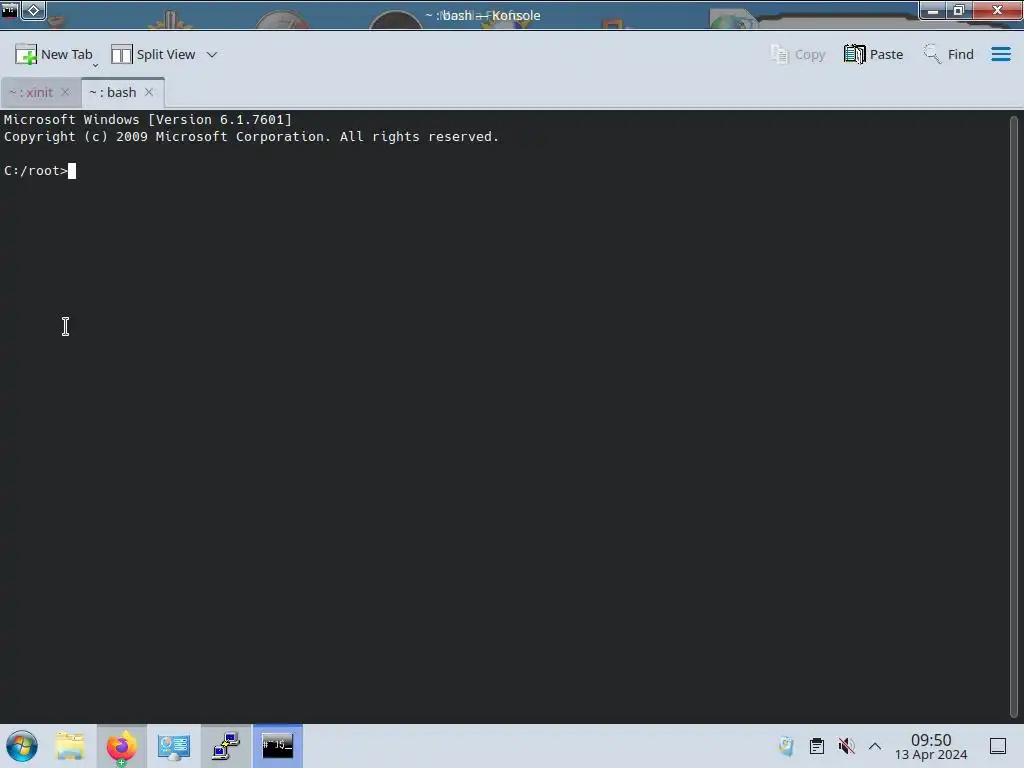Screen dimensions: 1024x768
Task: Click the terminal vertical scrollbar
Action: 1014,415
